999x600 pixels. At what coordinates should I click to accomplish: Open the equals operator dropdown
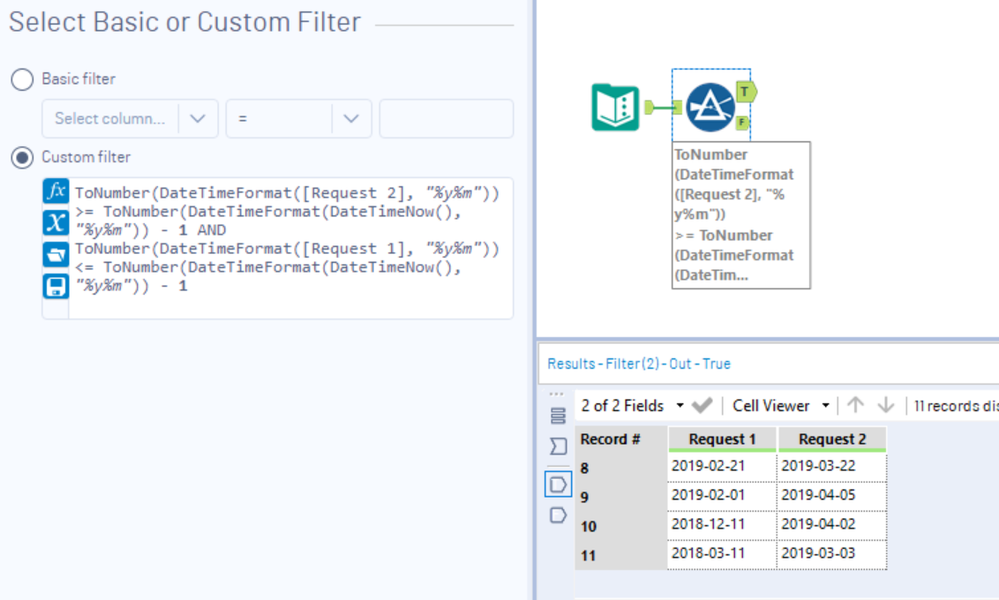click(x=350, y=118)
